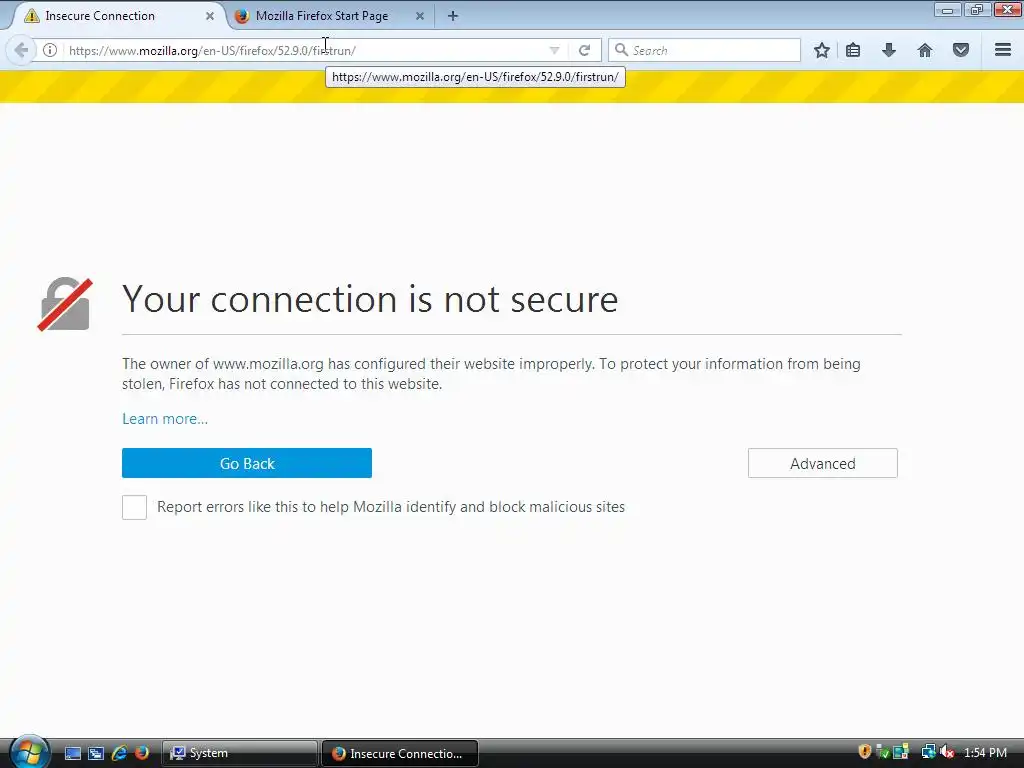
Task: Reload the page with the refresh icon
Action: pos(584,50)
